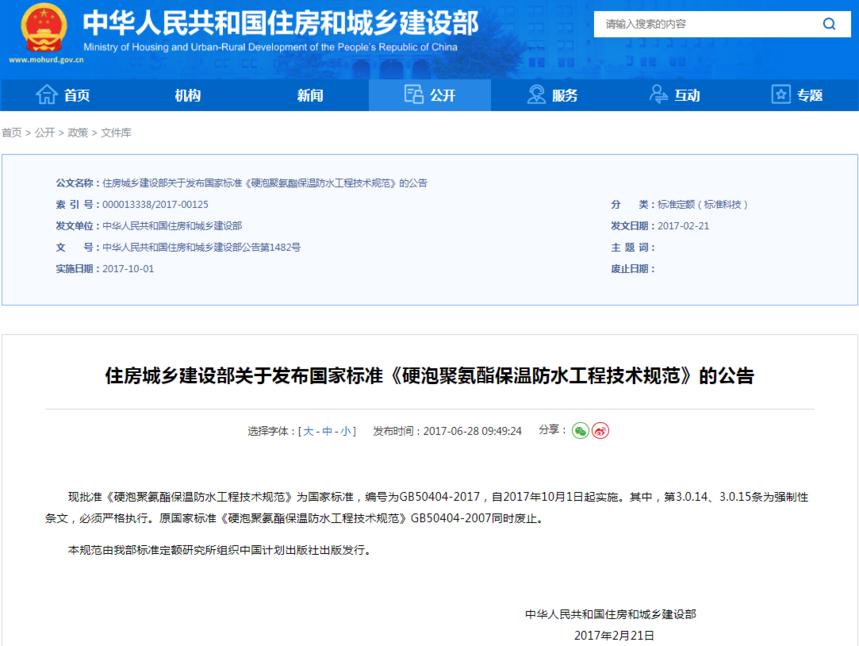Click 政策 in the breadcrumb trail
This screenshot has width=859, height=646.
coord(78,133)
